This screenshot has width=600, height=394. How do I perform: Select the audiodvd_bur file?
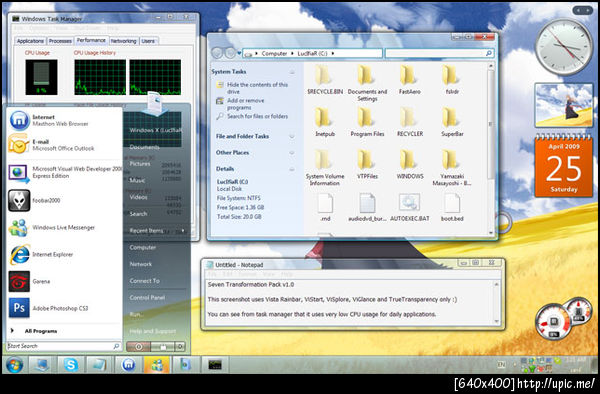pos(367,207)
